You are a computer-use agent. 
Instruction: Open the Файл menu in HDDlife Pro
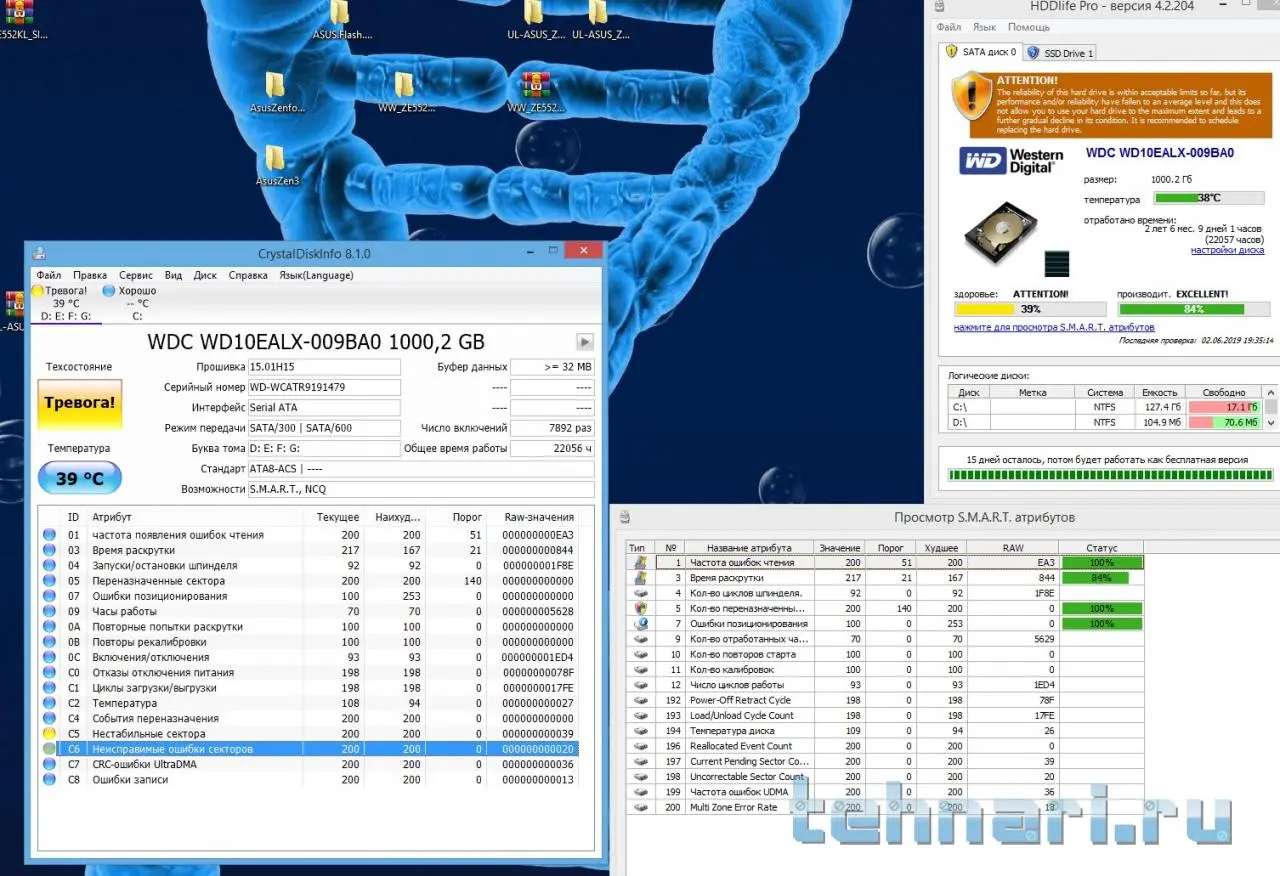[949, 27]
